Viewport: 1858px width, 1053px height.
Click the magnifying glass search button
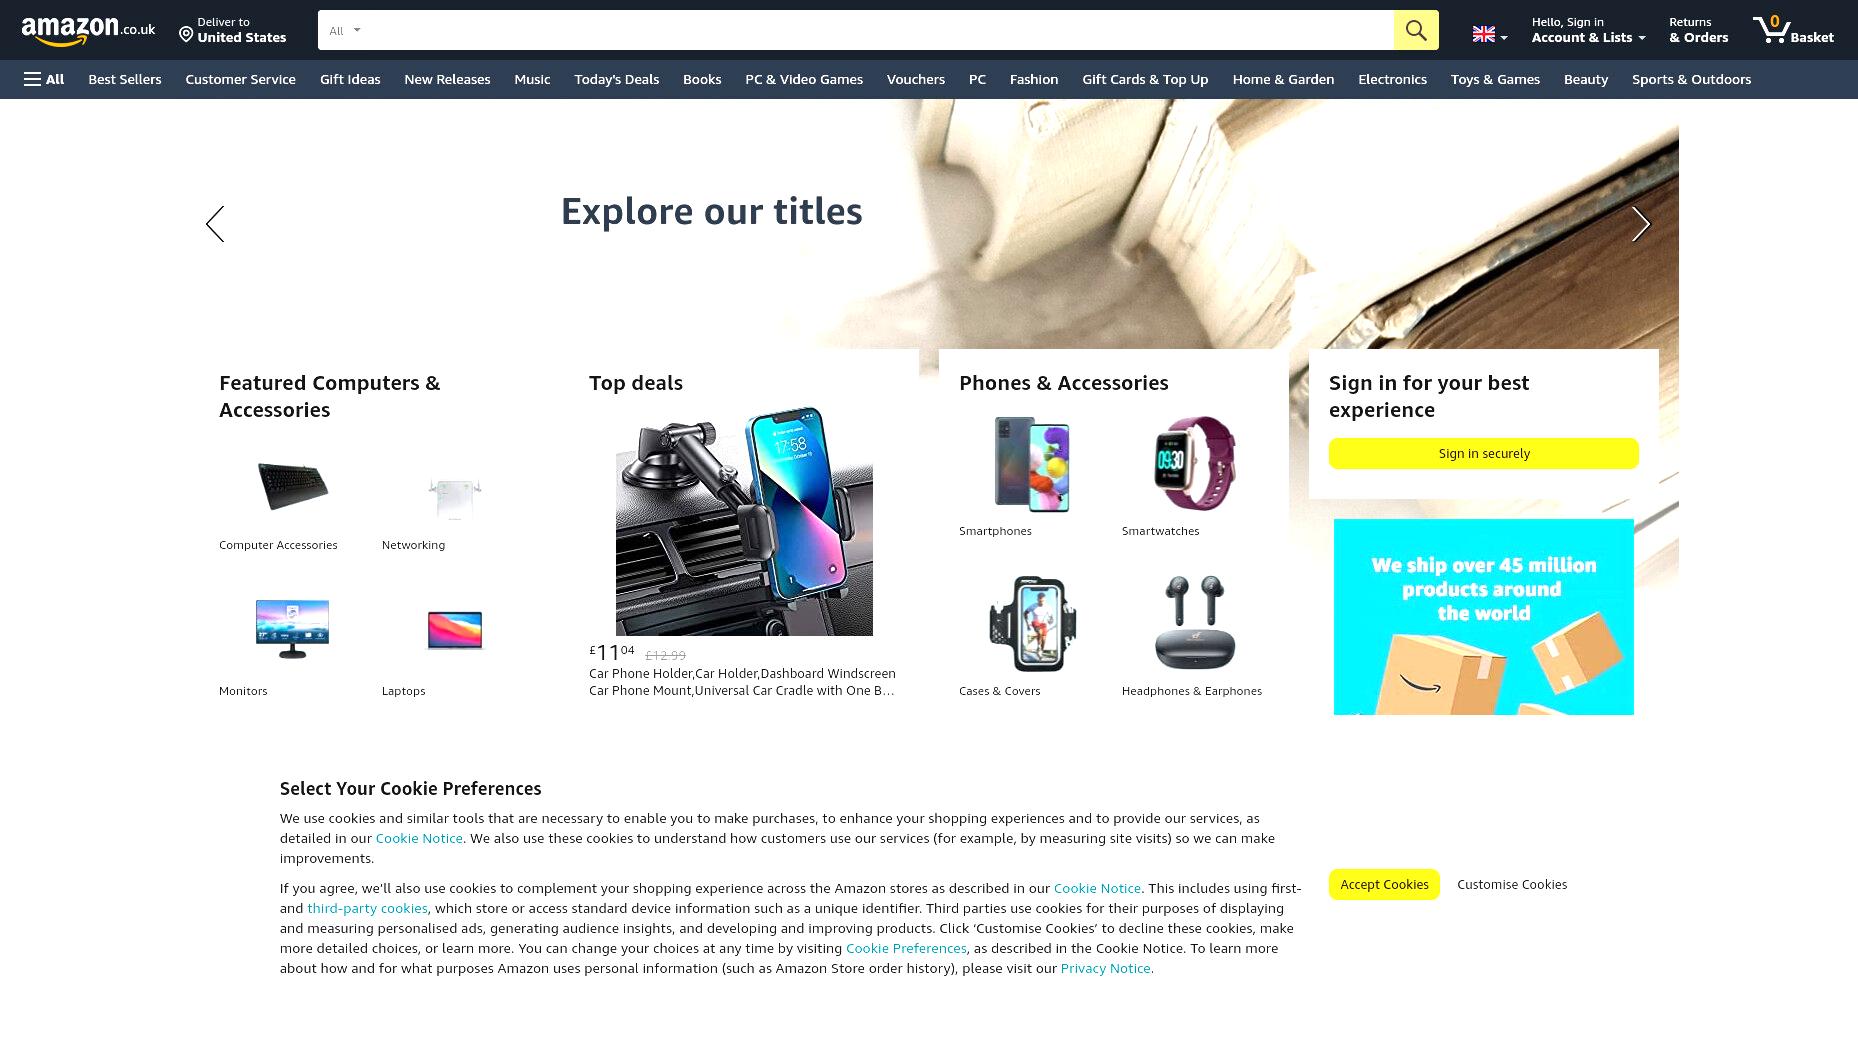point(1416,30)
